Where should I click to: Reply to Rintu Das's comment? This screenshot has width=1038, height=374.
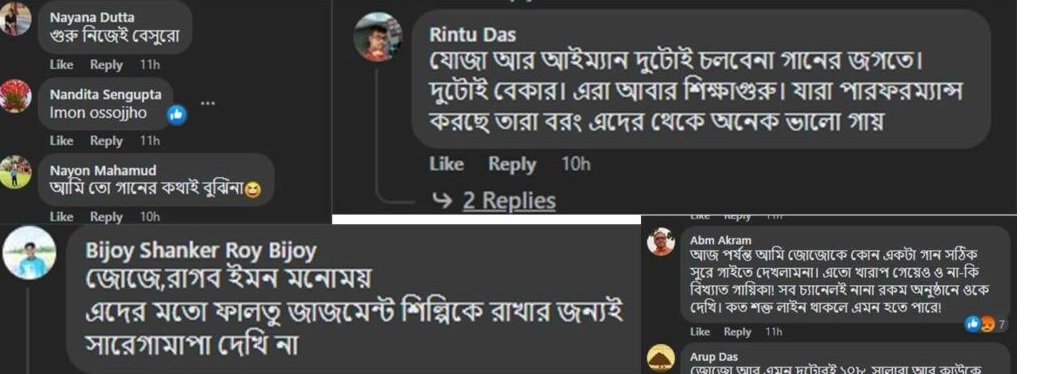[512, 164]
